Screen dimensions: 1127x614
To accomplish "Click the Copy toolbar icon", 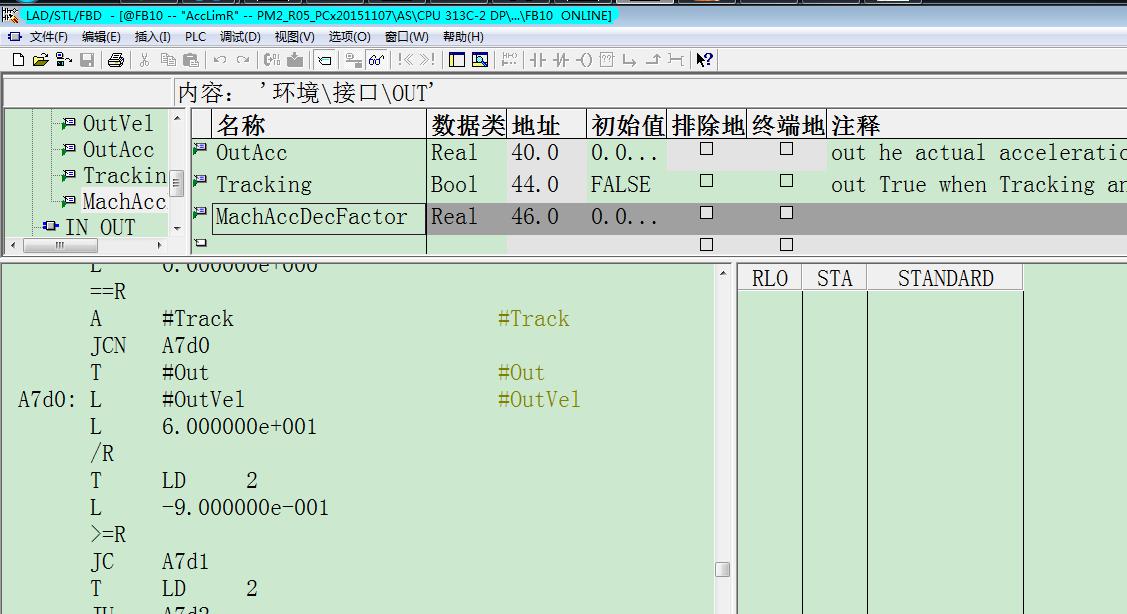I will click(168, 60).
